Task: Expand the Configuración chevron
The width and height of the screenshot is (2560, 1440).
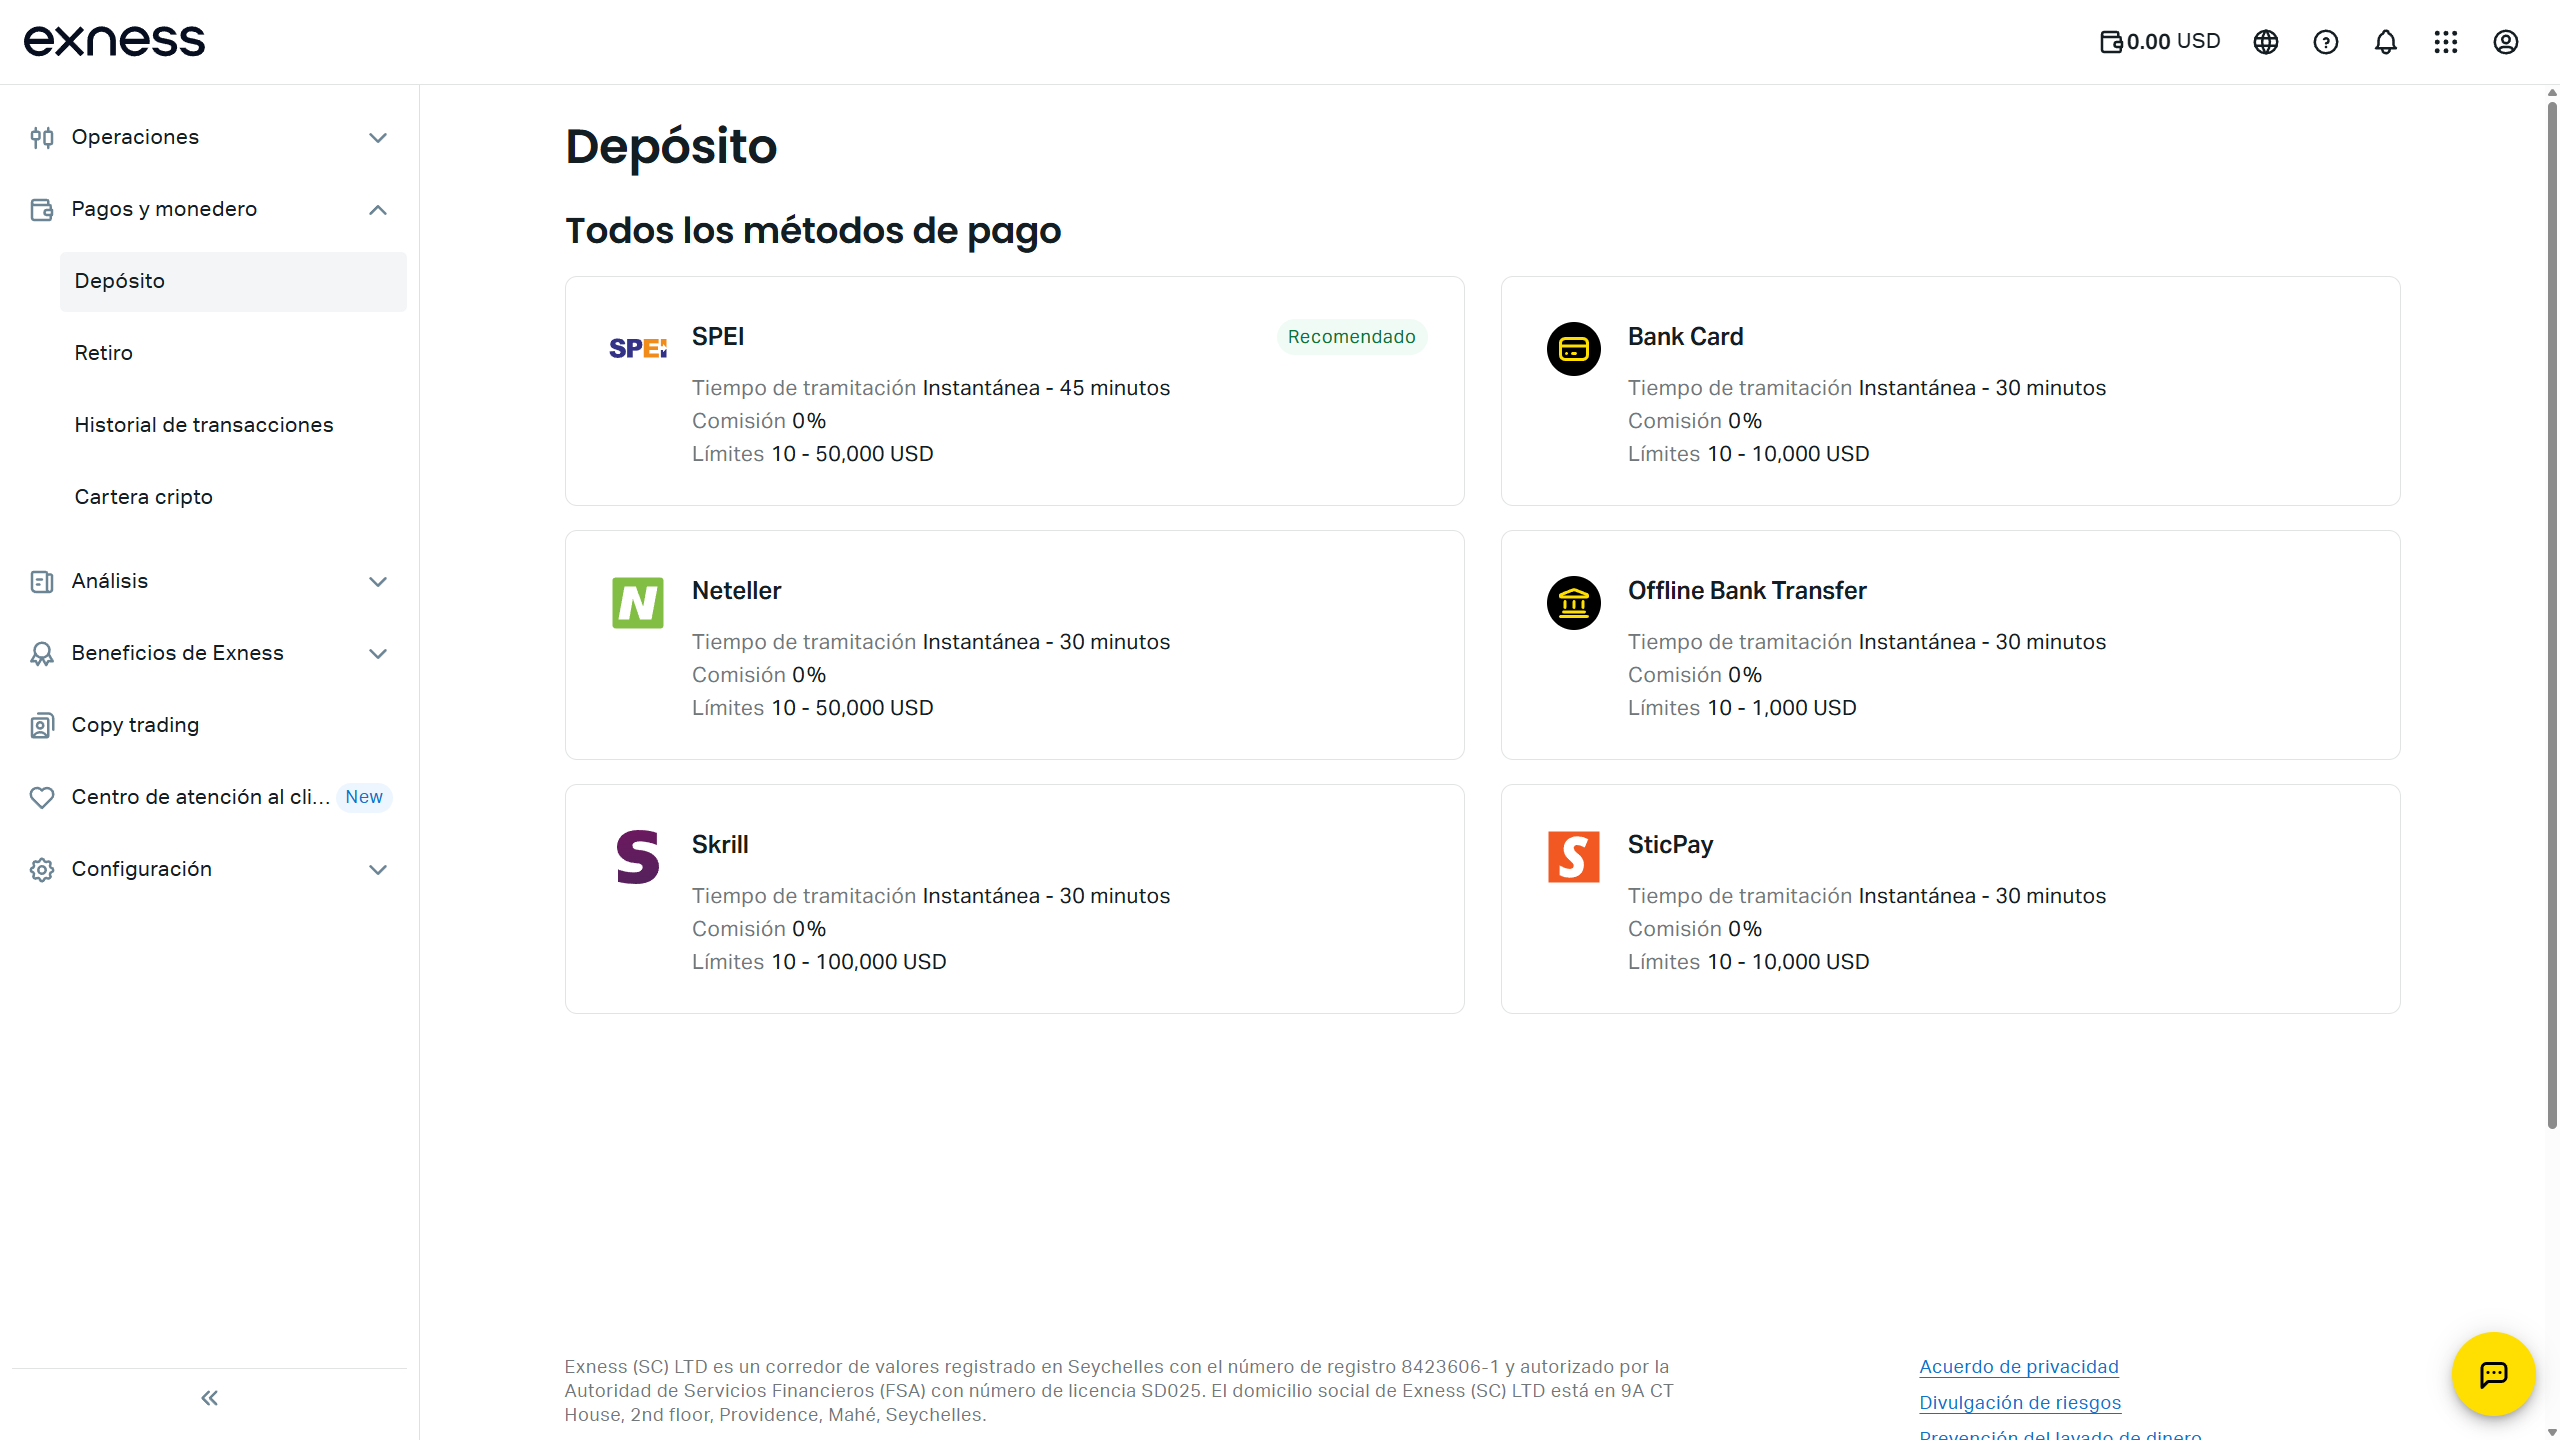Action: (x=378, y=869)
